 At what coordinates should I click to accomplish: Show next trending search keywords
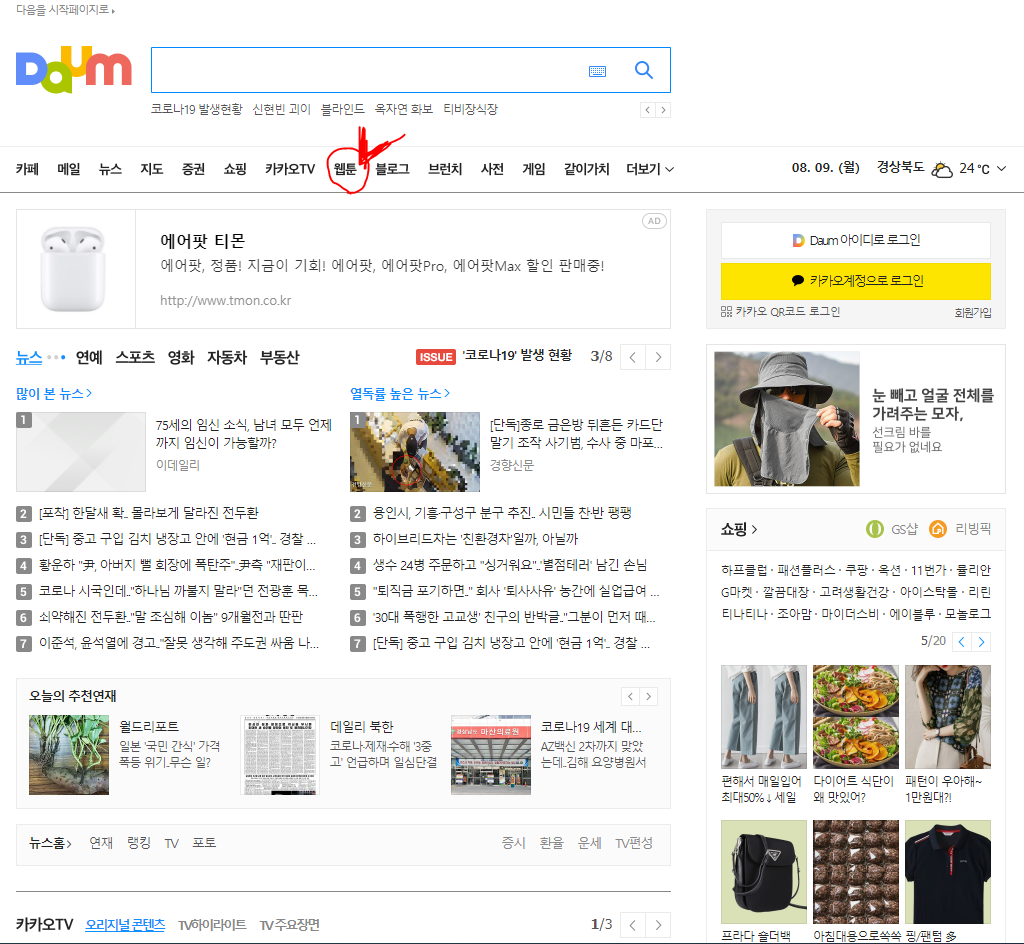(x=663, y=110)
